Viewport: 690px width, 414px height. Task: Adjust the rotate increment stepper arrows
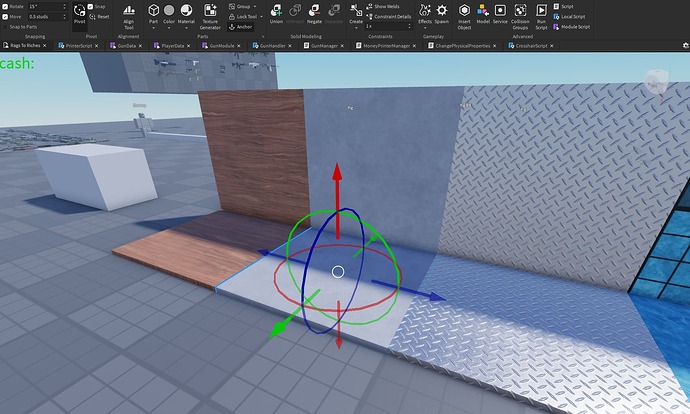65,7
